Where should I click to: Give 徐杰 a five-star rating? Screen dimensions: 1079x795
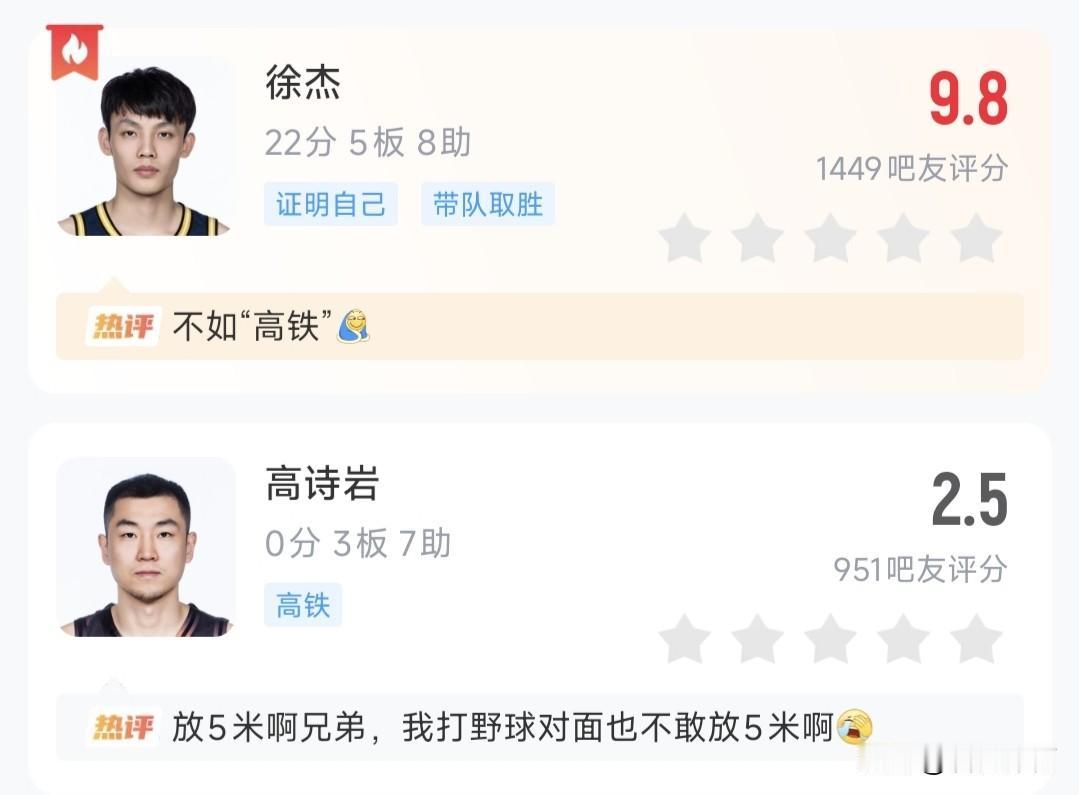pos(976,238)
